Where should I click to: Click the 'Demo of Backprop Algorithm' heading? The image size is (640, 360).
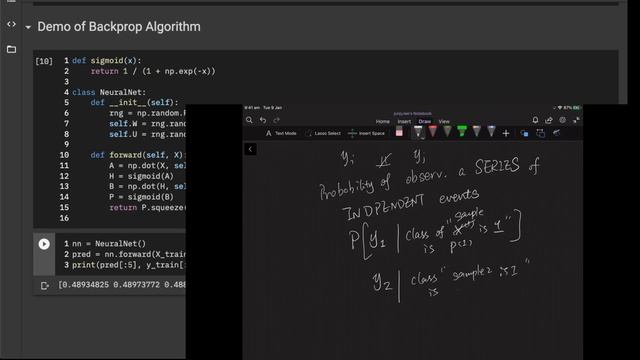(x=119, y=27)
